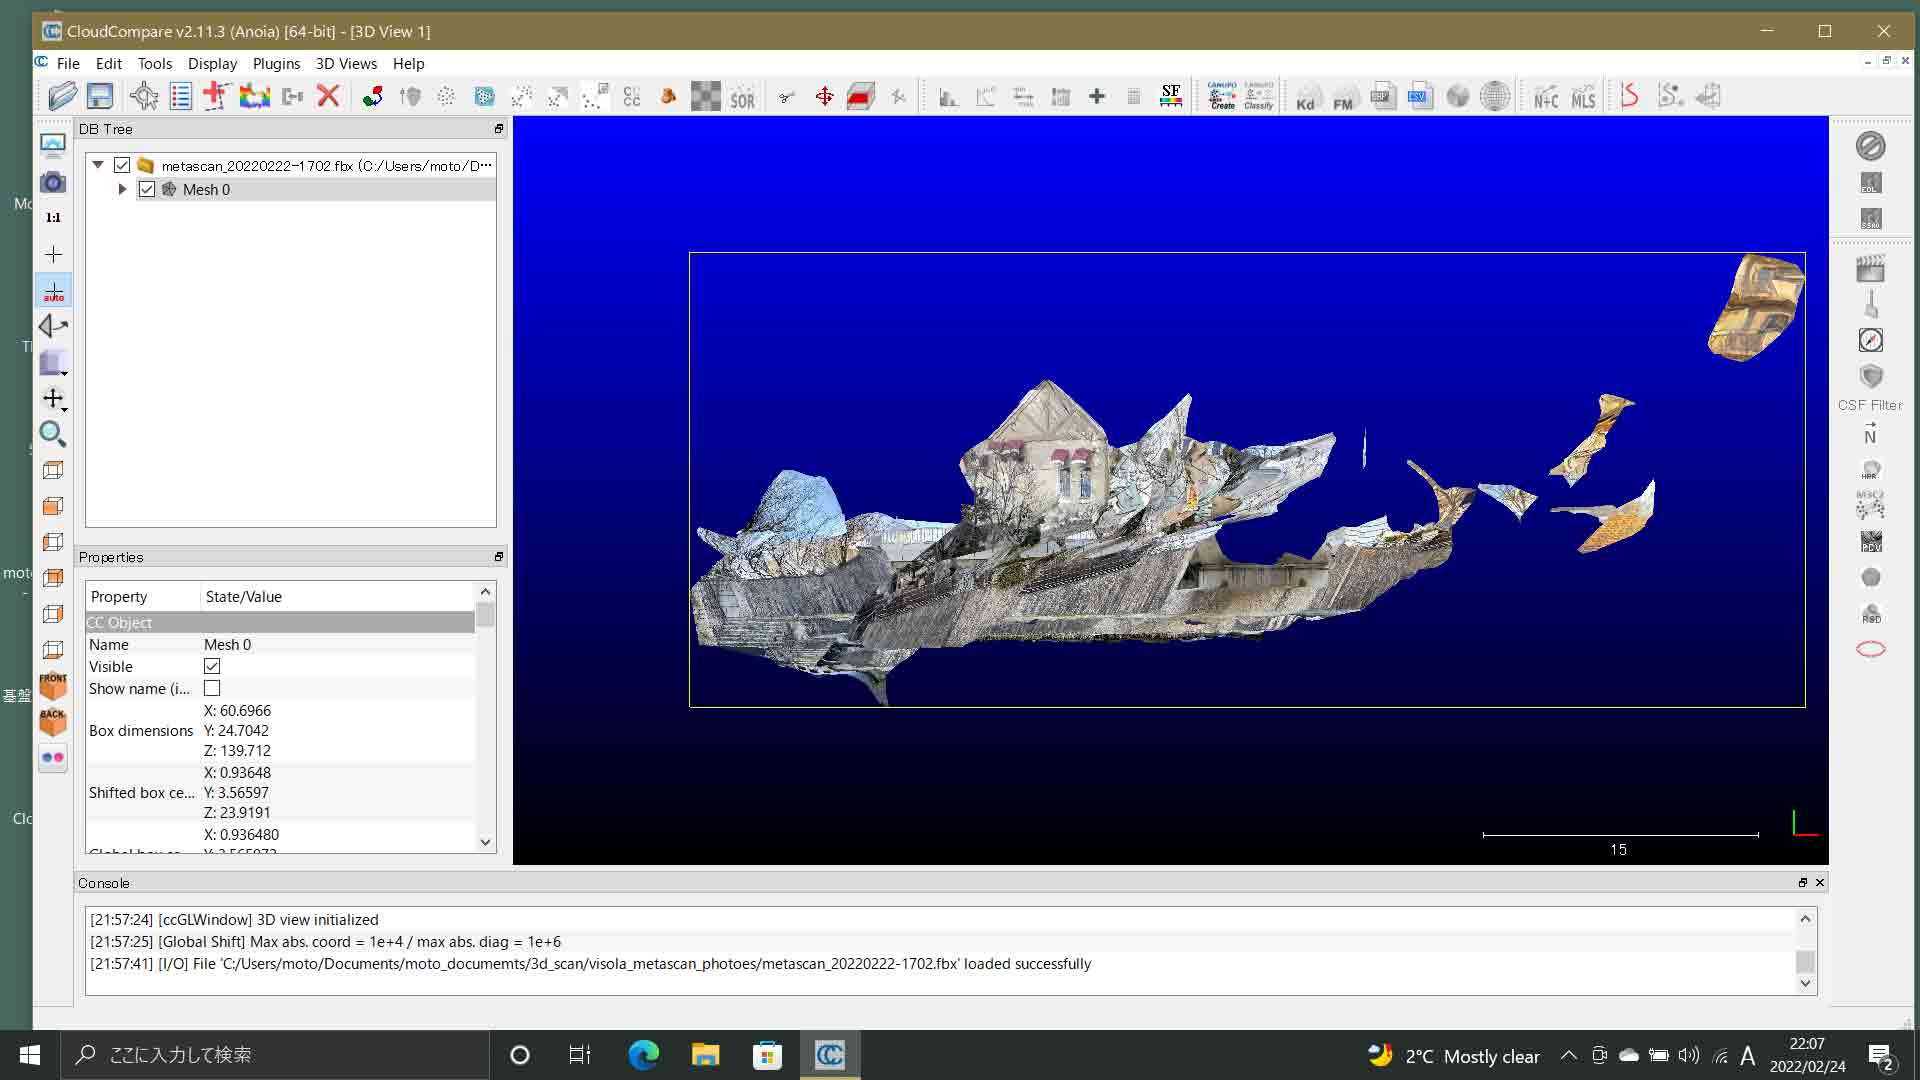This screenshot has width=1920, height=1080.
Task: Click the Kd-tree plugin icon
Action: coord(1305,96)
